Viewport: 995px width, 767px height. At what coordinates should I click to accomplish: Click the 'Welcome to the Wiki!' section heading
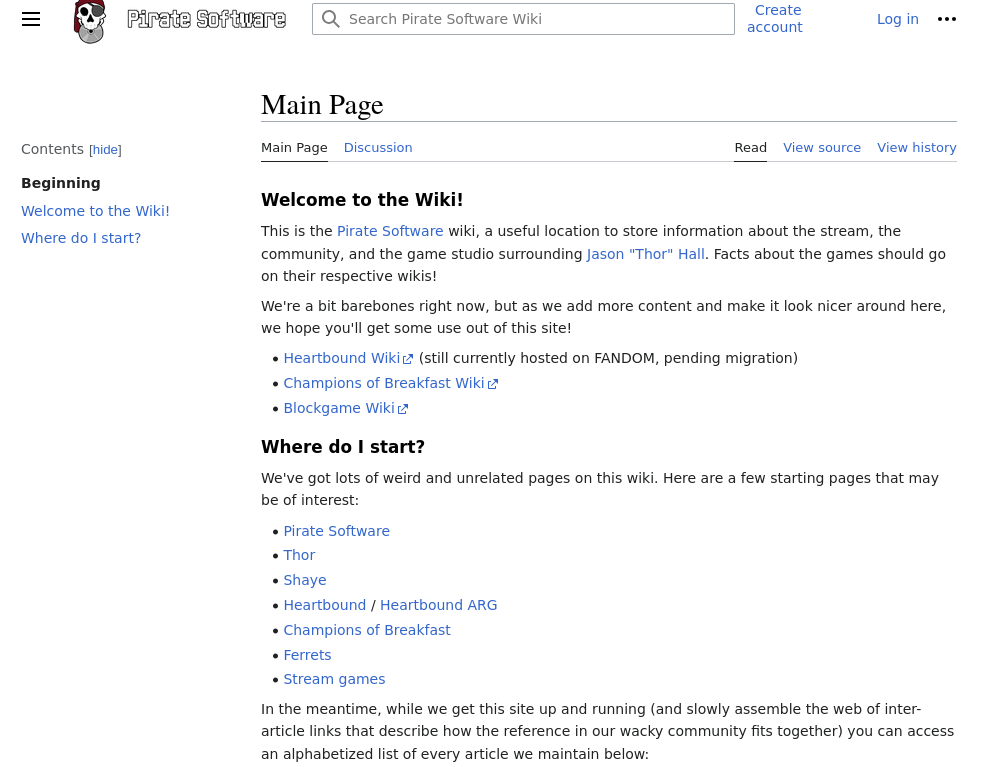click(362, 200)
